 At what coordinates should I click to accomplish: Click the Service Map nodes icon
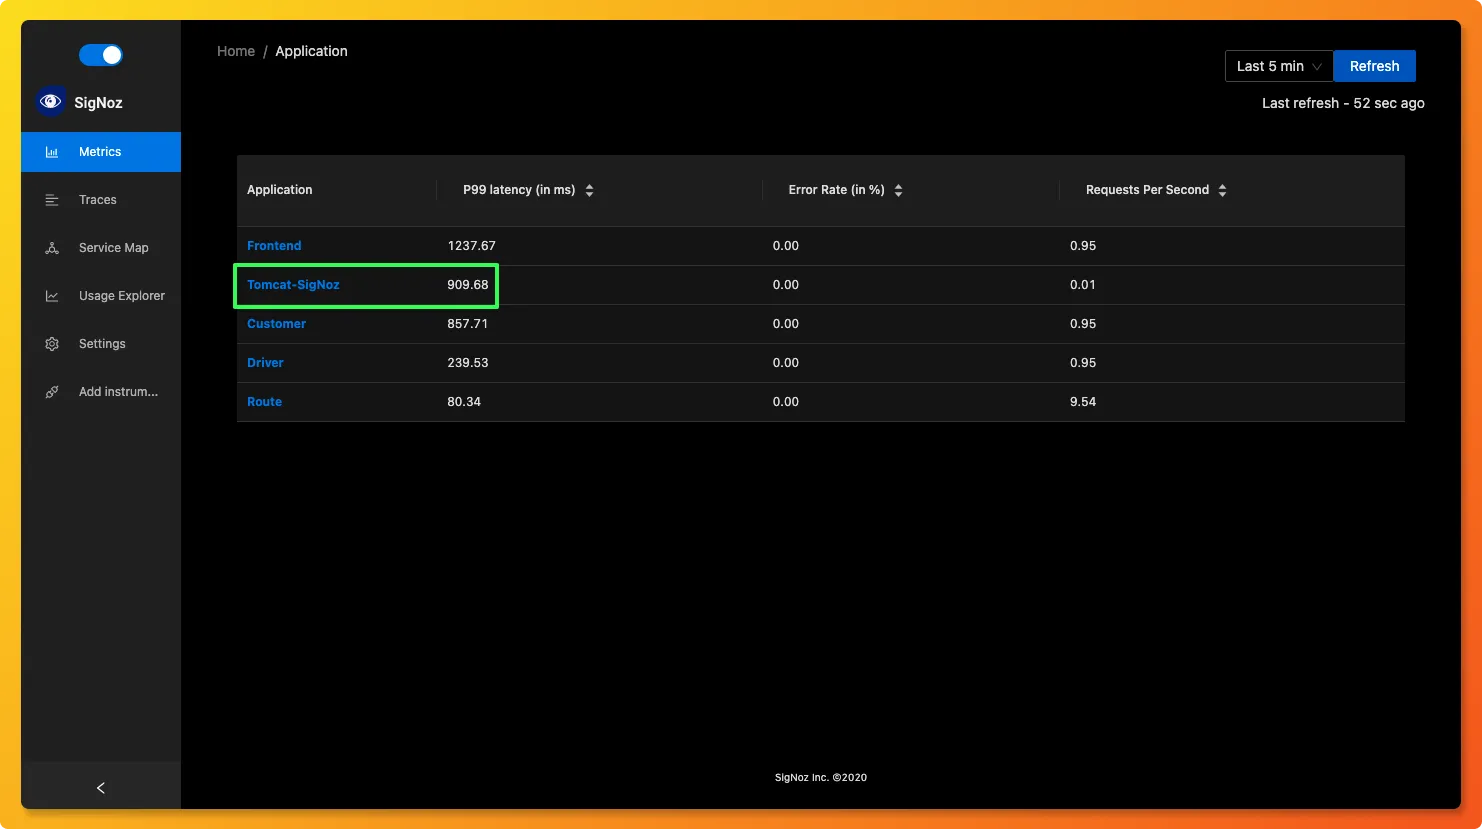click(52, 248)
